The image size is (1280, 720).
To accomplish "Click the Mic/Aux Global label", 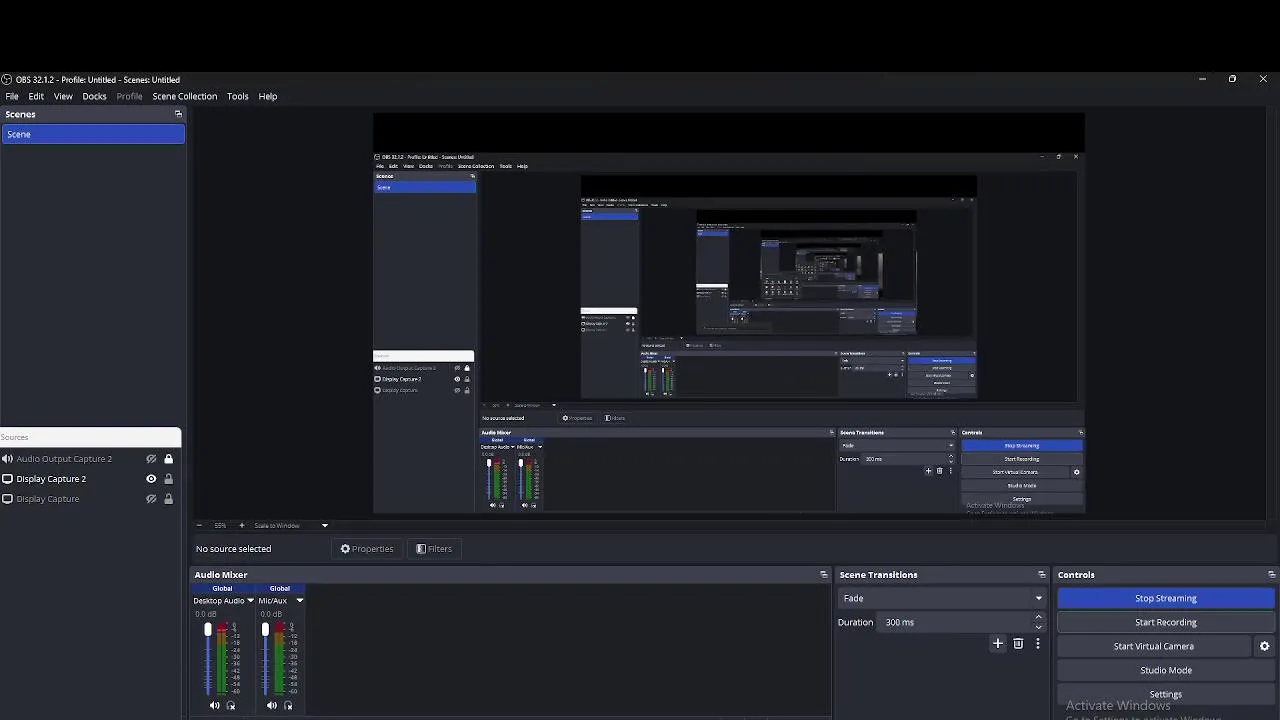I will [280, 588].
